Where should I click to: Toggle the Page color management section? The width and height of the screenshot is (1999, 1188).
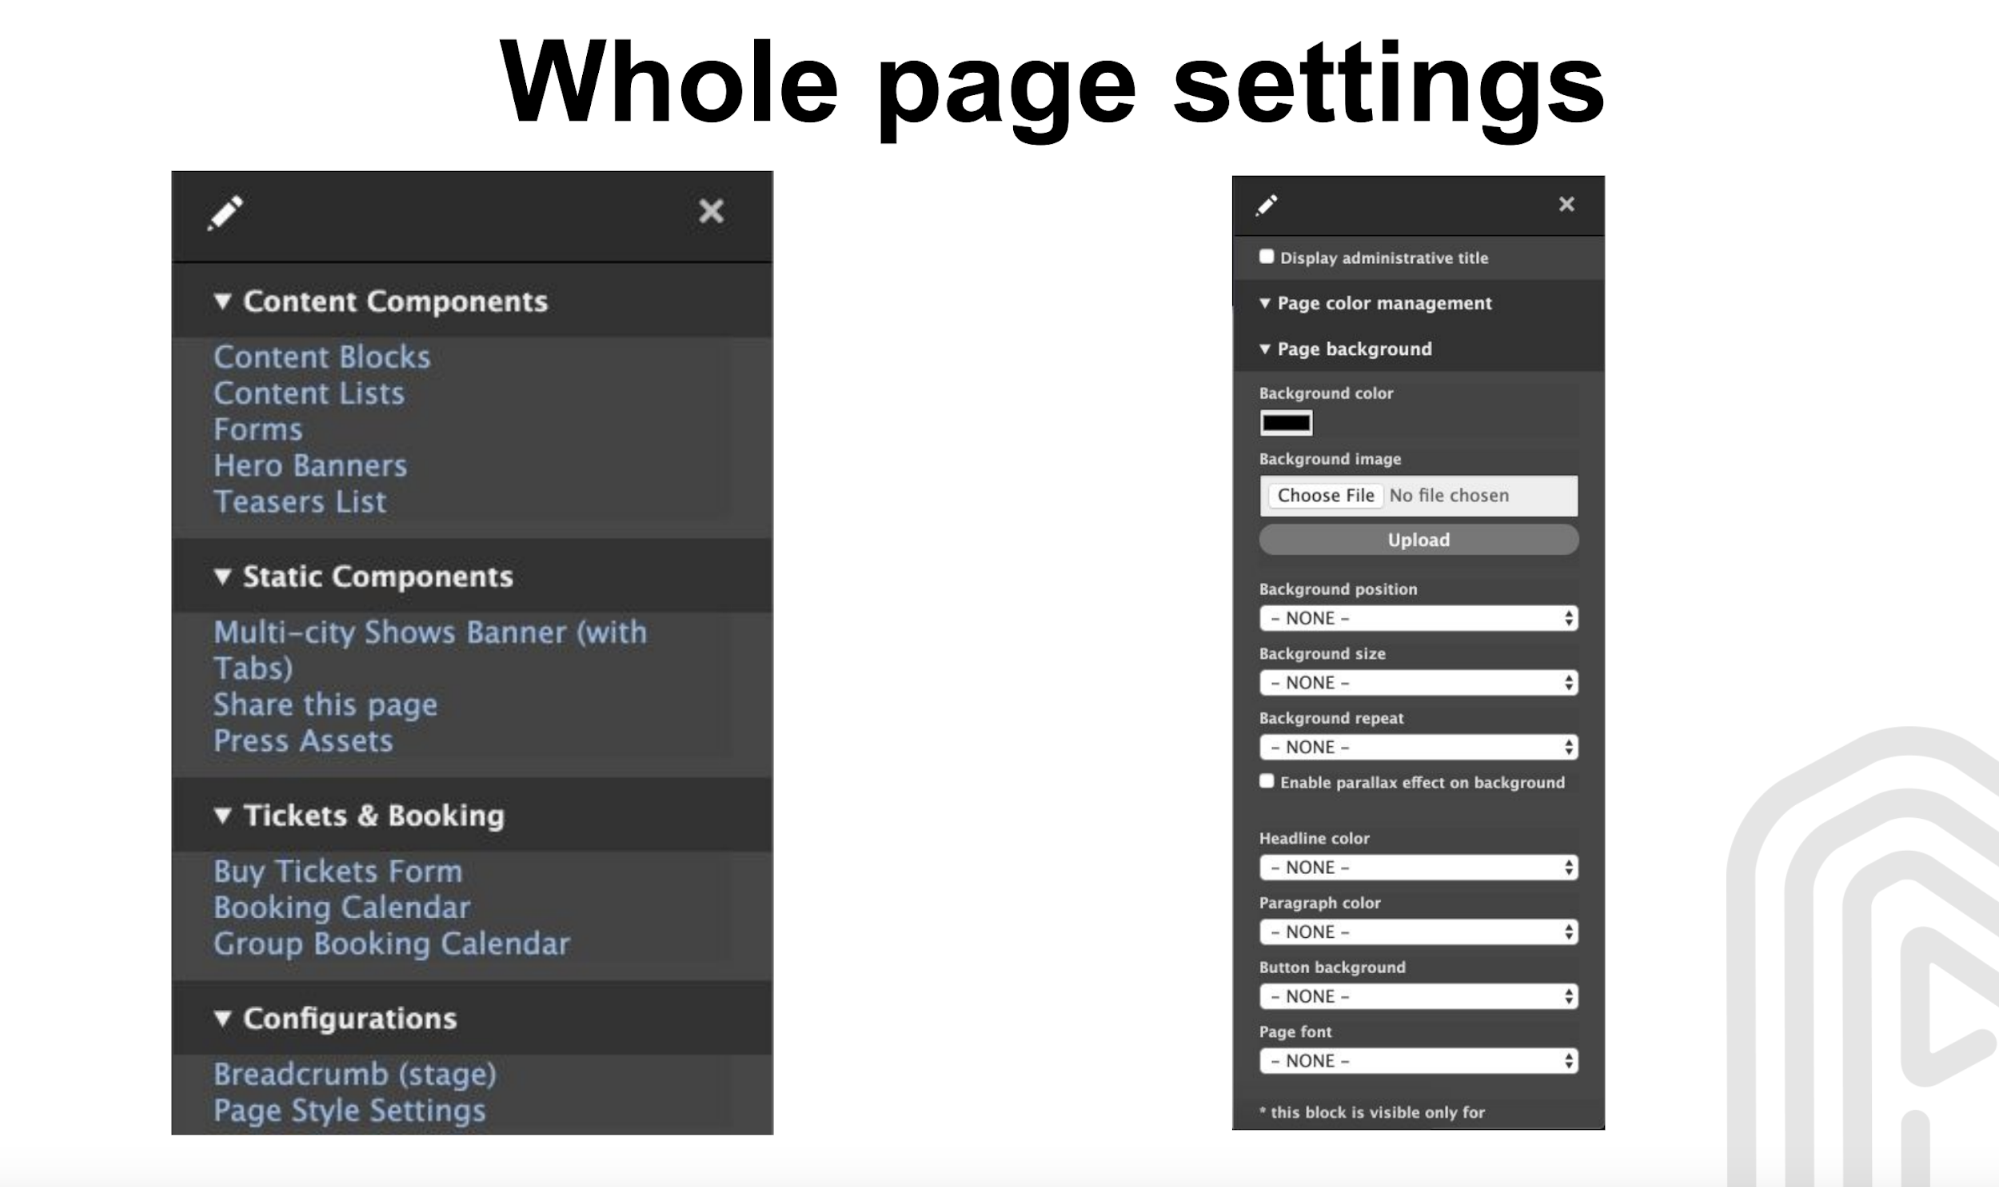pyautogui.click(x=1383, y=303)
